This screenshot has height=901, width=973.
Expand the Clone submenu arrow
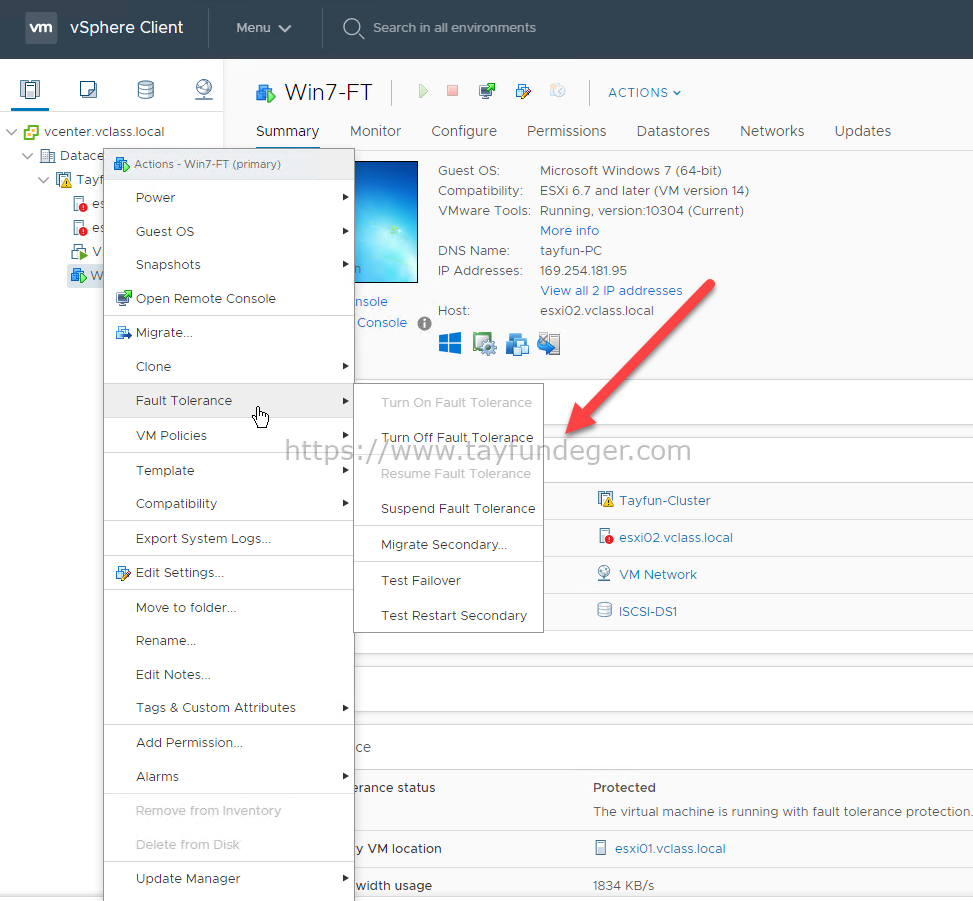(x=345, y=366)
